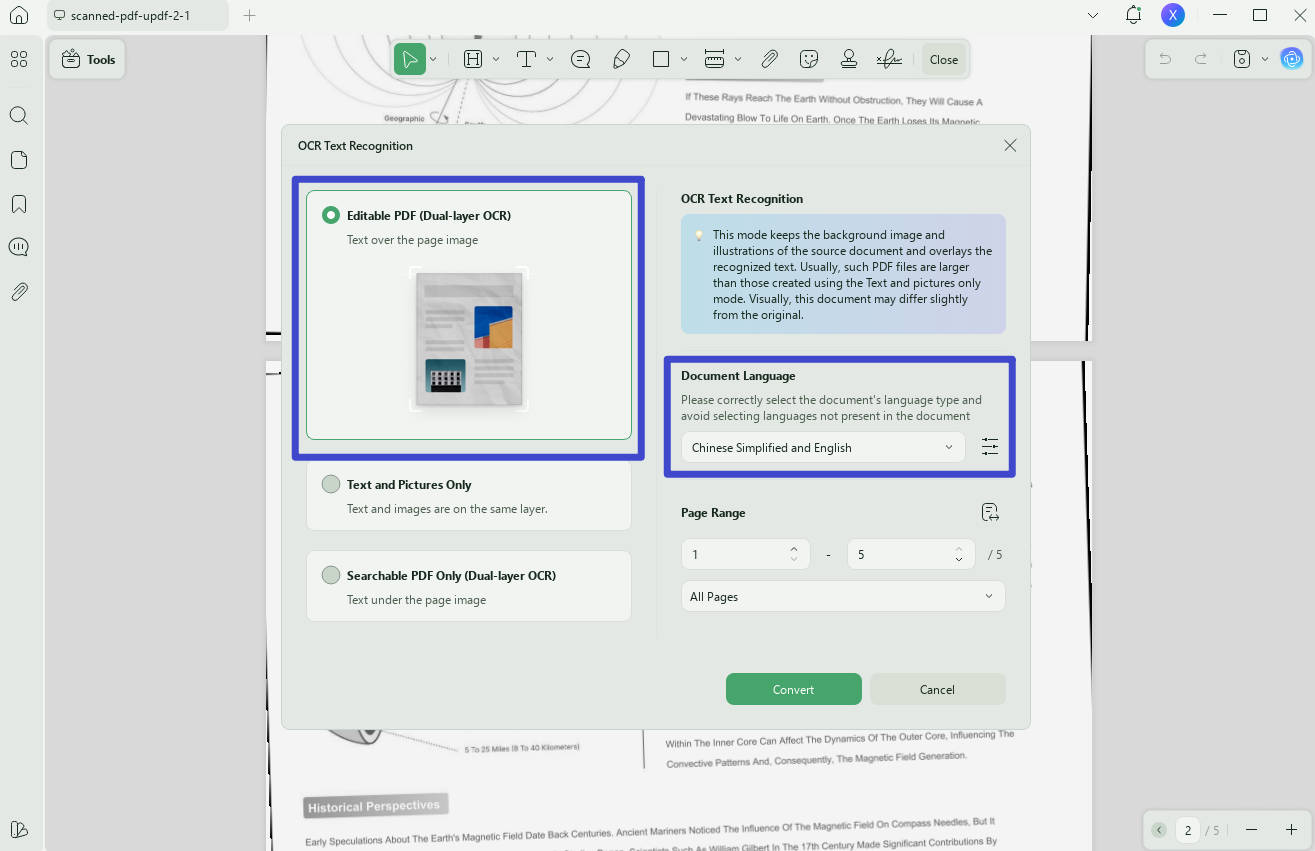Select the measure ruler tool
1315x851 pixels.
coord(714,59)
